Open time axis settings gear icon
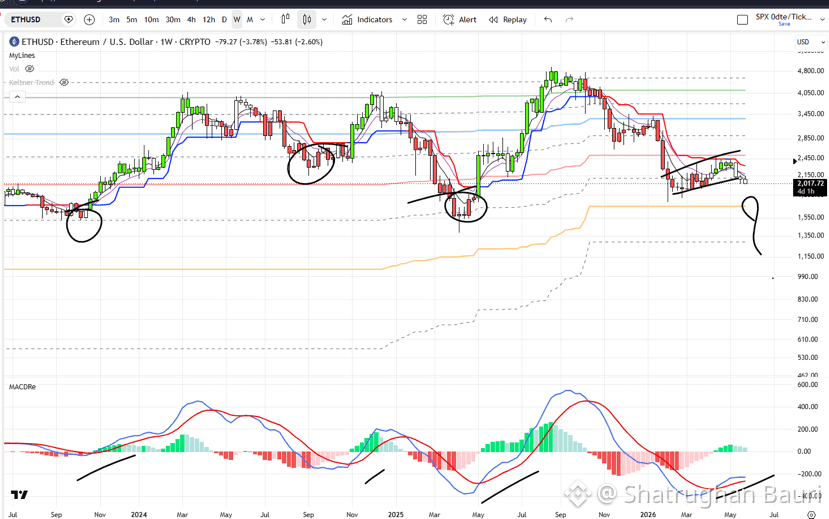Screen dimensions: 829x519 click(812, 514)
